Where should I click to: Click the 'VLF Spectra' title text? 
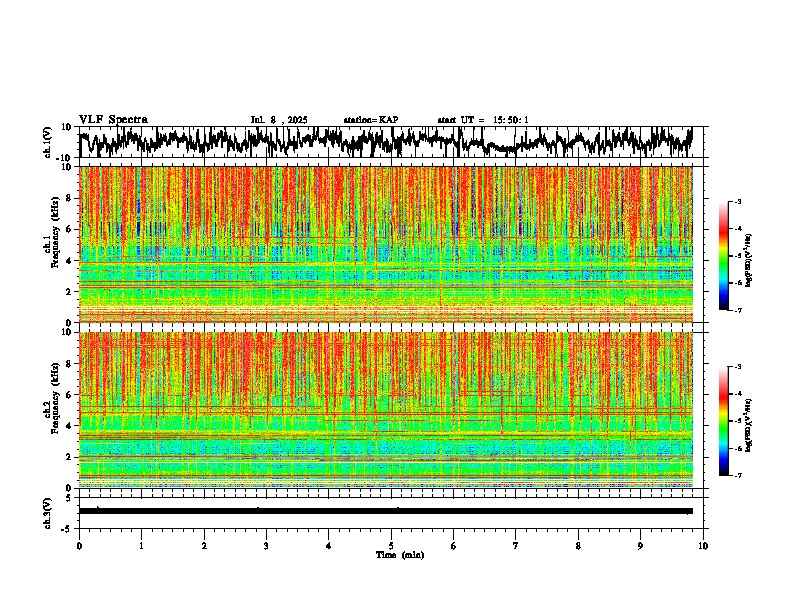113,120
